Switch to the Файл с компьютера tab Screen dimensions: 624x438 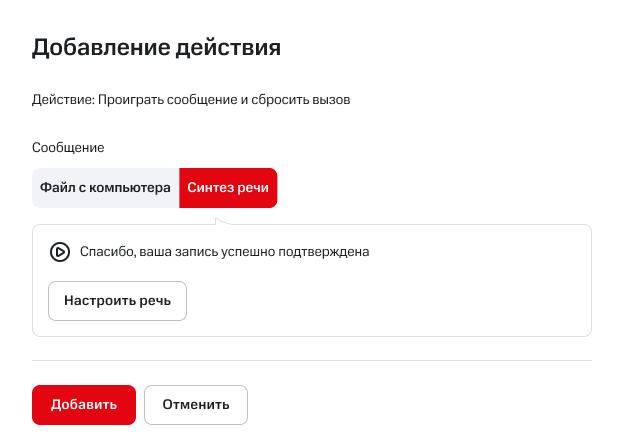click(x=105, y=188)
